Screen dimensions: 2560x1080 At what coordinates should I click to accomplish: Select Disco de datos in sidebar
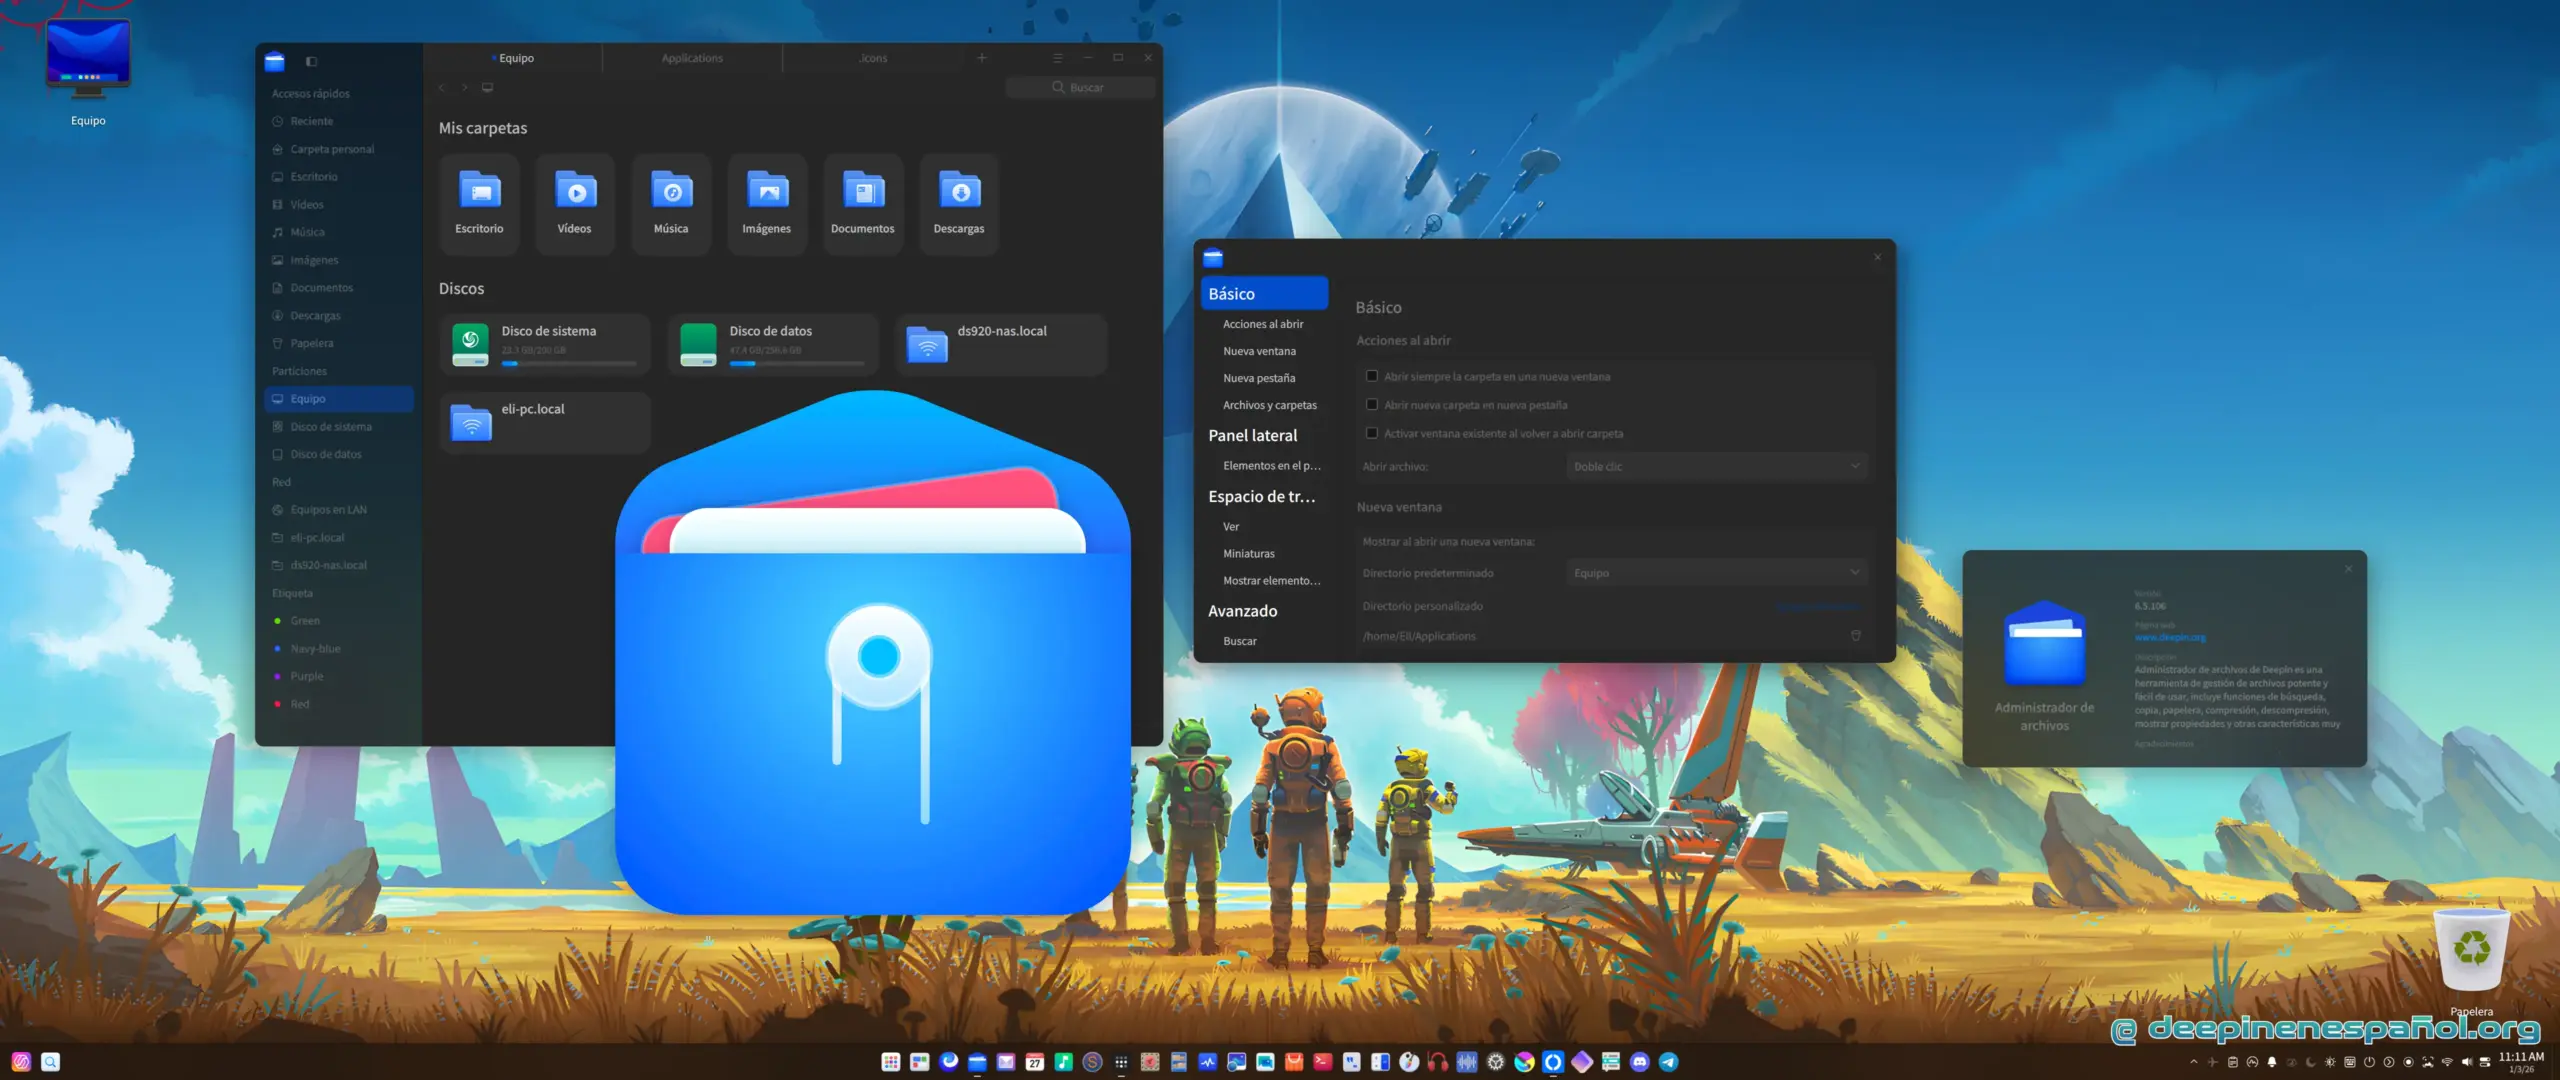339,454
